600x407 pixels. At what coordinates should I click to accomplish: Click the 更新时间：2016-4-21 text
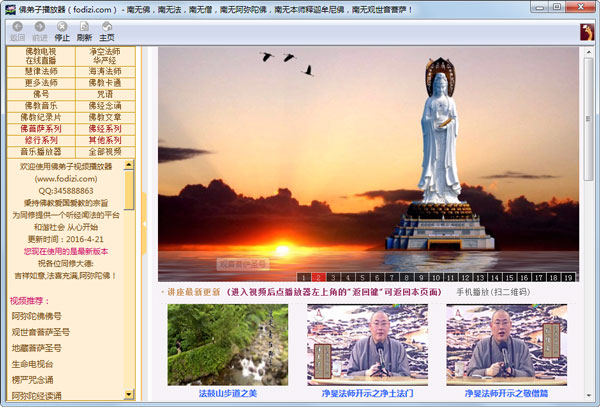click(66, 239)
